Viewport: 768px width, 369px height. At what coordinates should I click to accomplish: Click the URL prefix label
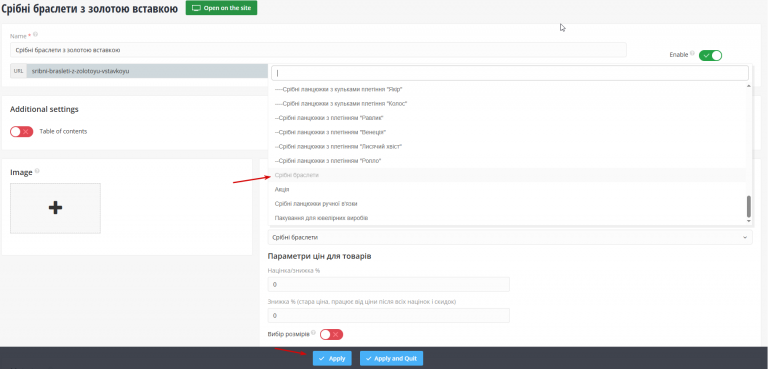point(19,71)
